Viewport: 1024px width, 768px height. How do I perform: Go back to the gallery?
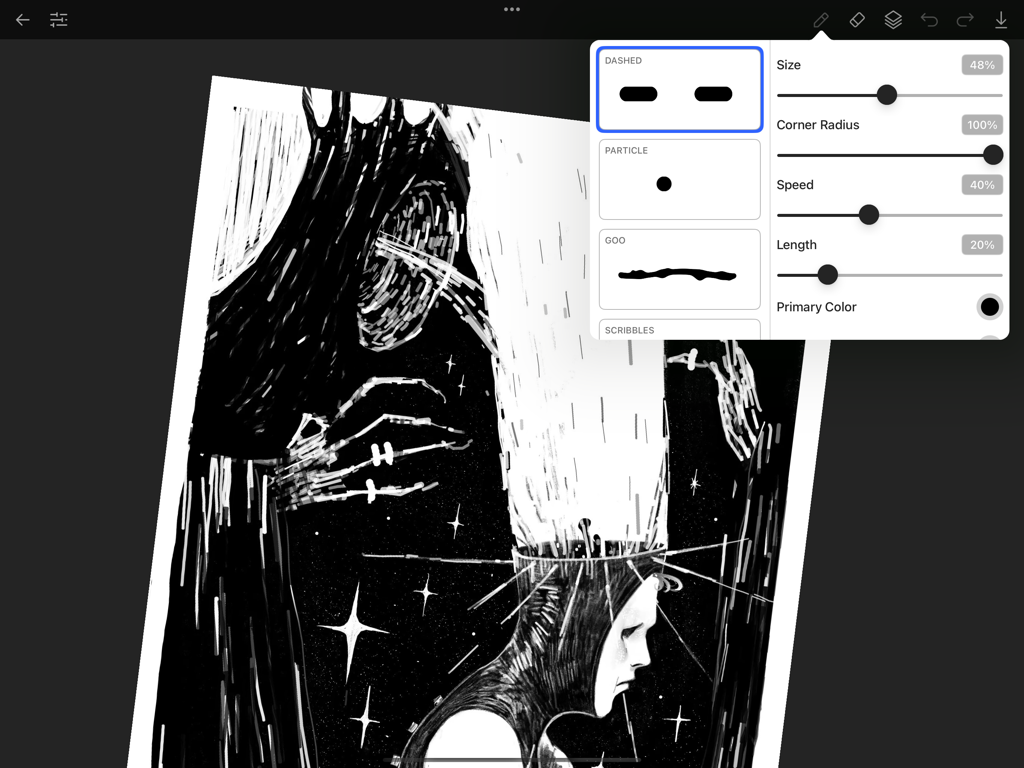tap(22, 19)
